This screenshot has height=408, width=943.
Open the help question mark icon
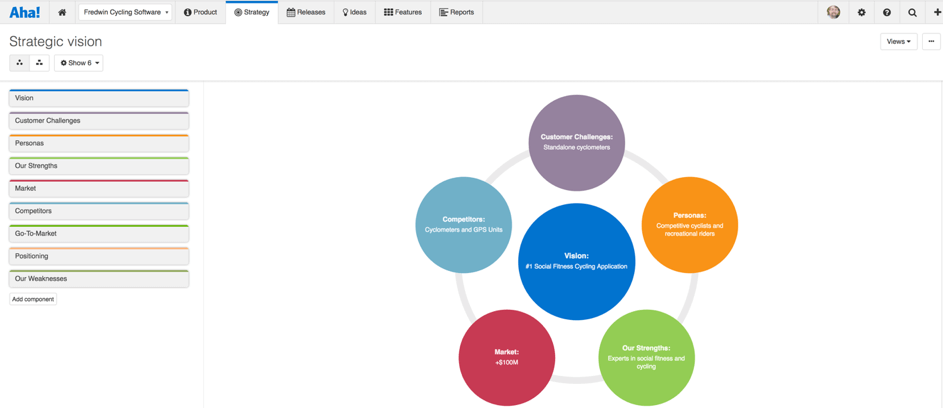click(886, 13)
